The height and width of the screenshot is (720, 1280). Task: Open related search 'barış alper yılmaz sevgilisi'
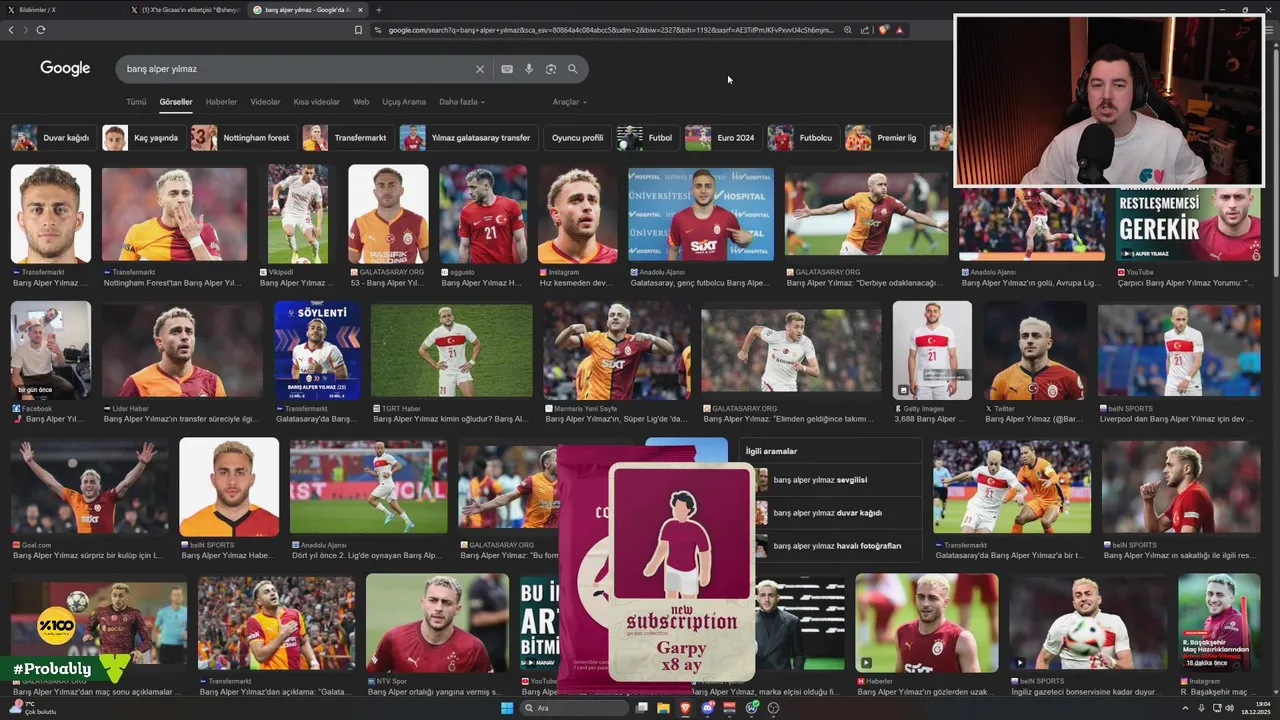point(832,480)
